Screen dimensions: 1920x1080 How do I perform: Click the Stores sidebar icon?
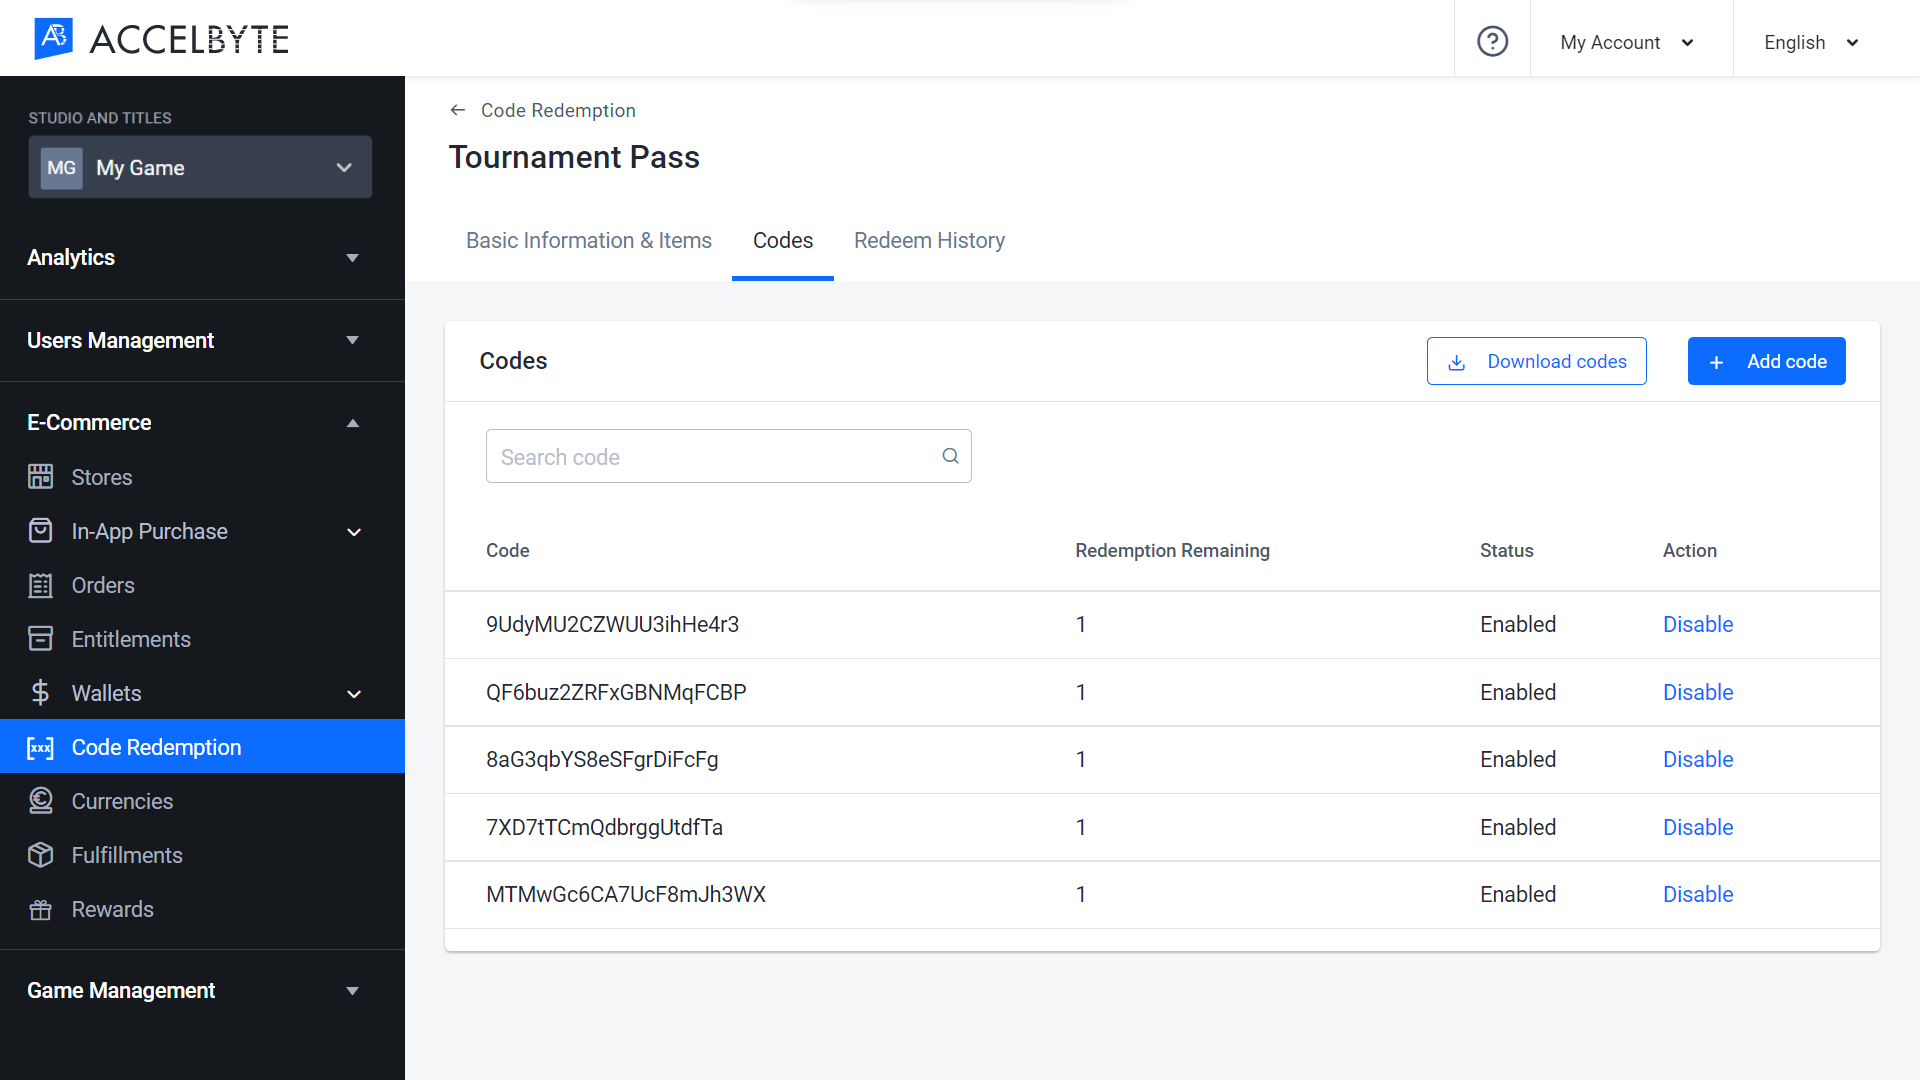(42, 476)
